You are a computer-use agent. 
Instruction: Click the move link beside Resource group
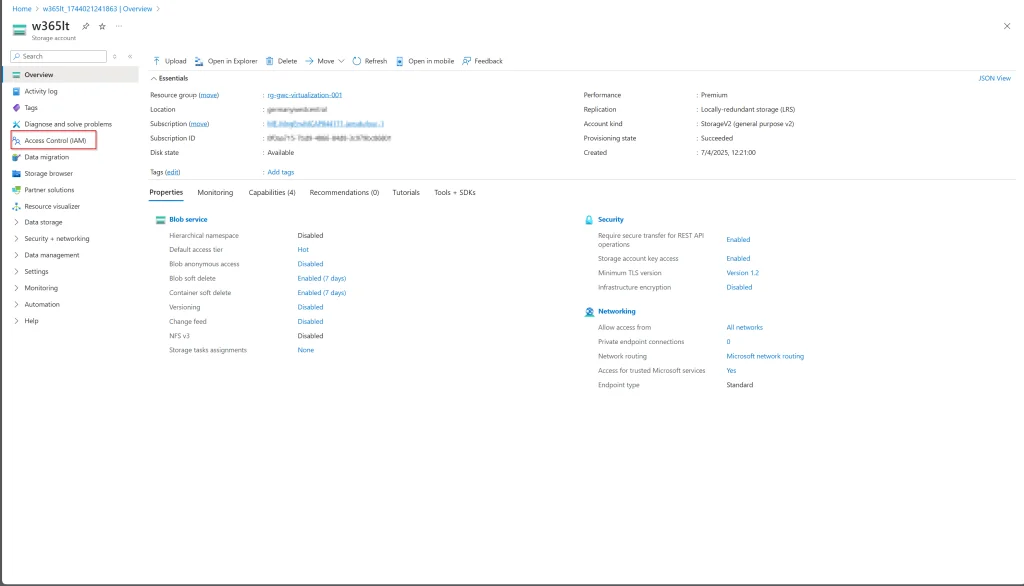click(x=208, y=95)
